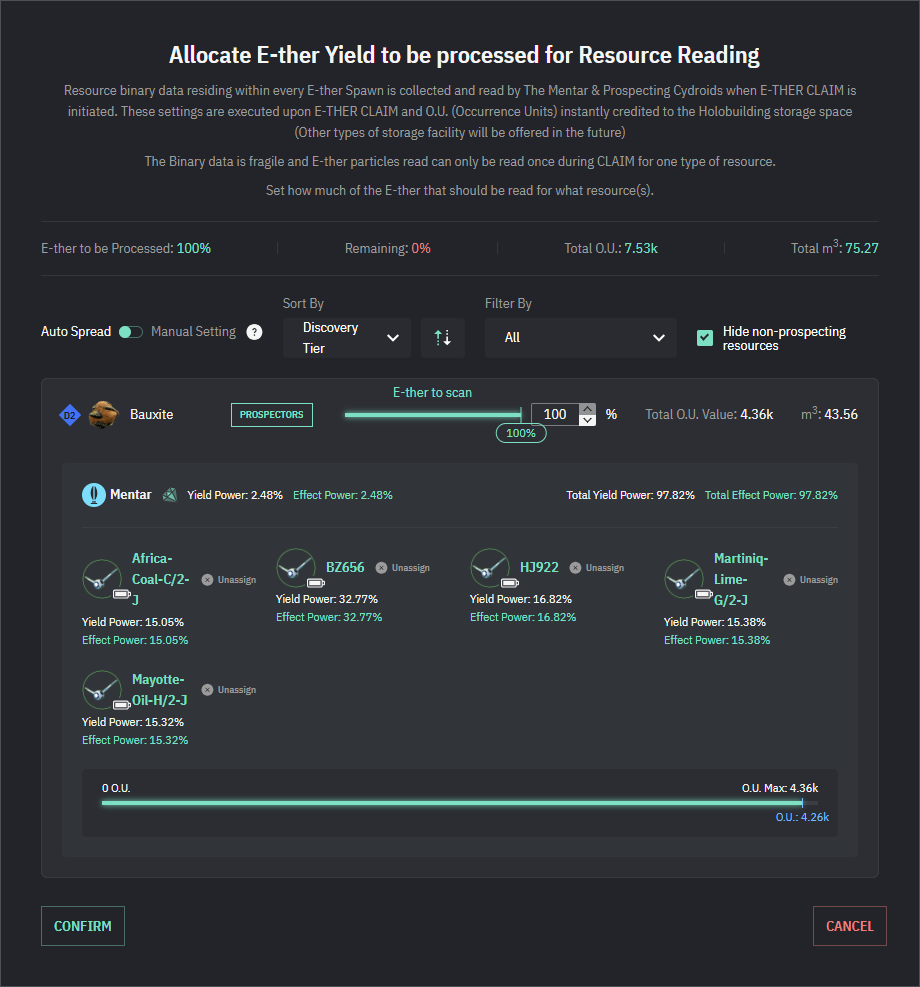Click the help question mark icon
This screenshot has width=920, height=987.
tap(255, 332)
